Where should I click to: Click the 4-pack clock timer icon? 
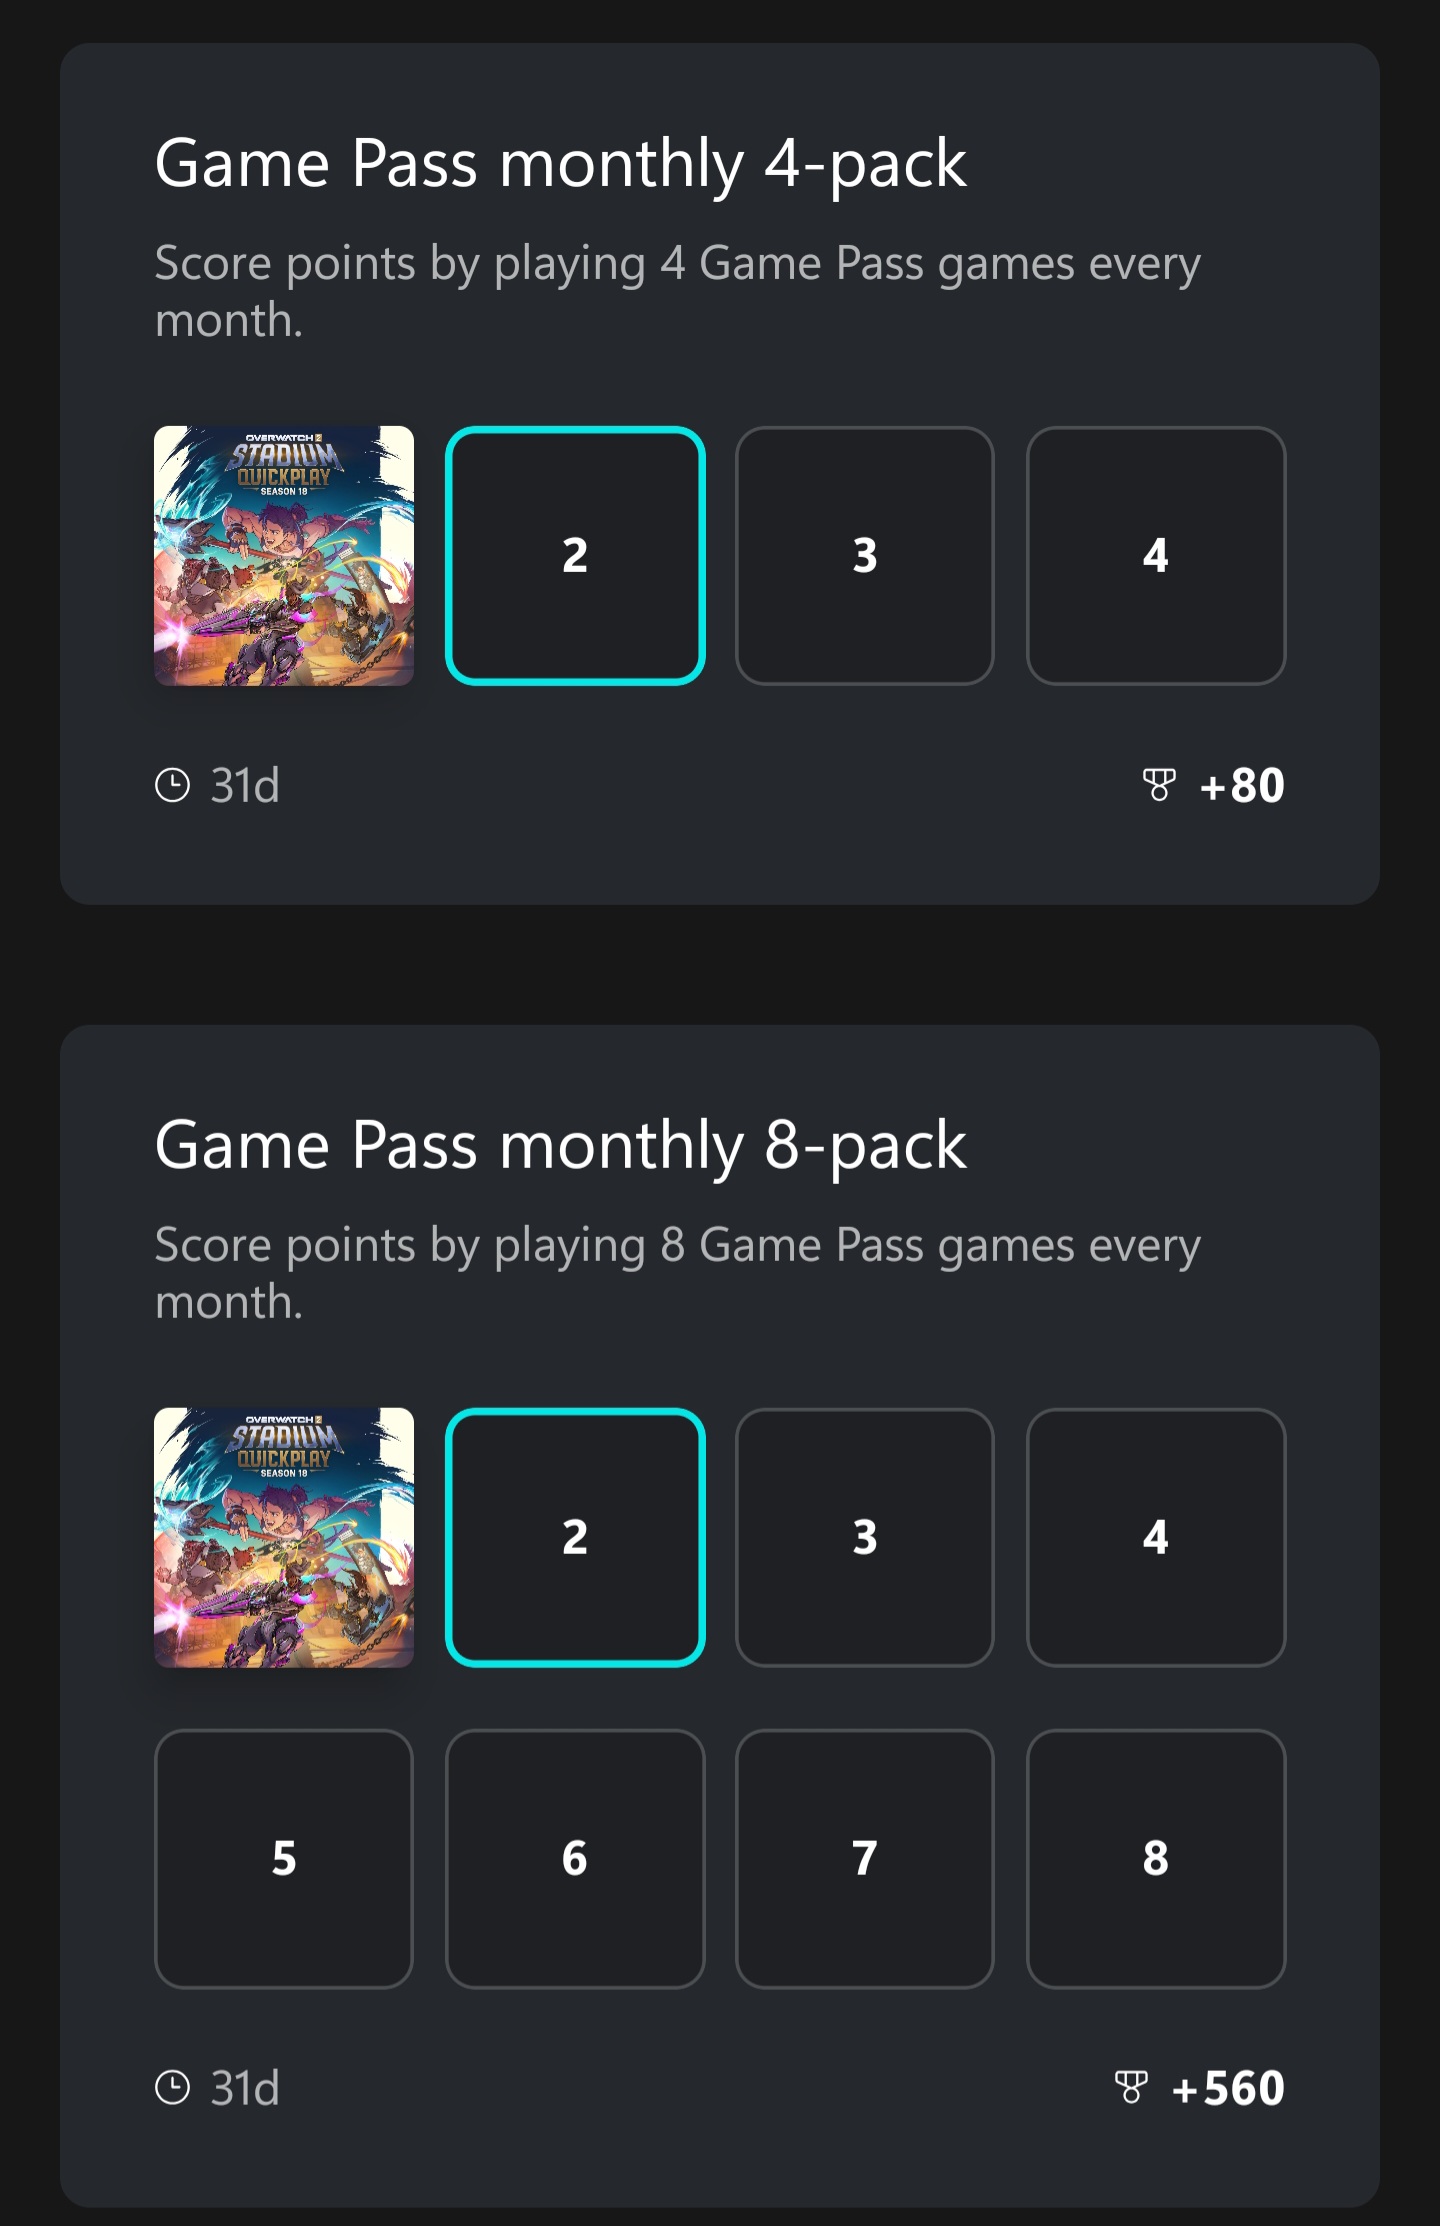coord(173,786)
